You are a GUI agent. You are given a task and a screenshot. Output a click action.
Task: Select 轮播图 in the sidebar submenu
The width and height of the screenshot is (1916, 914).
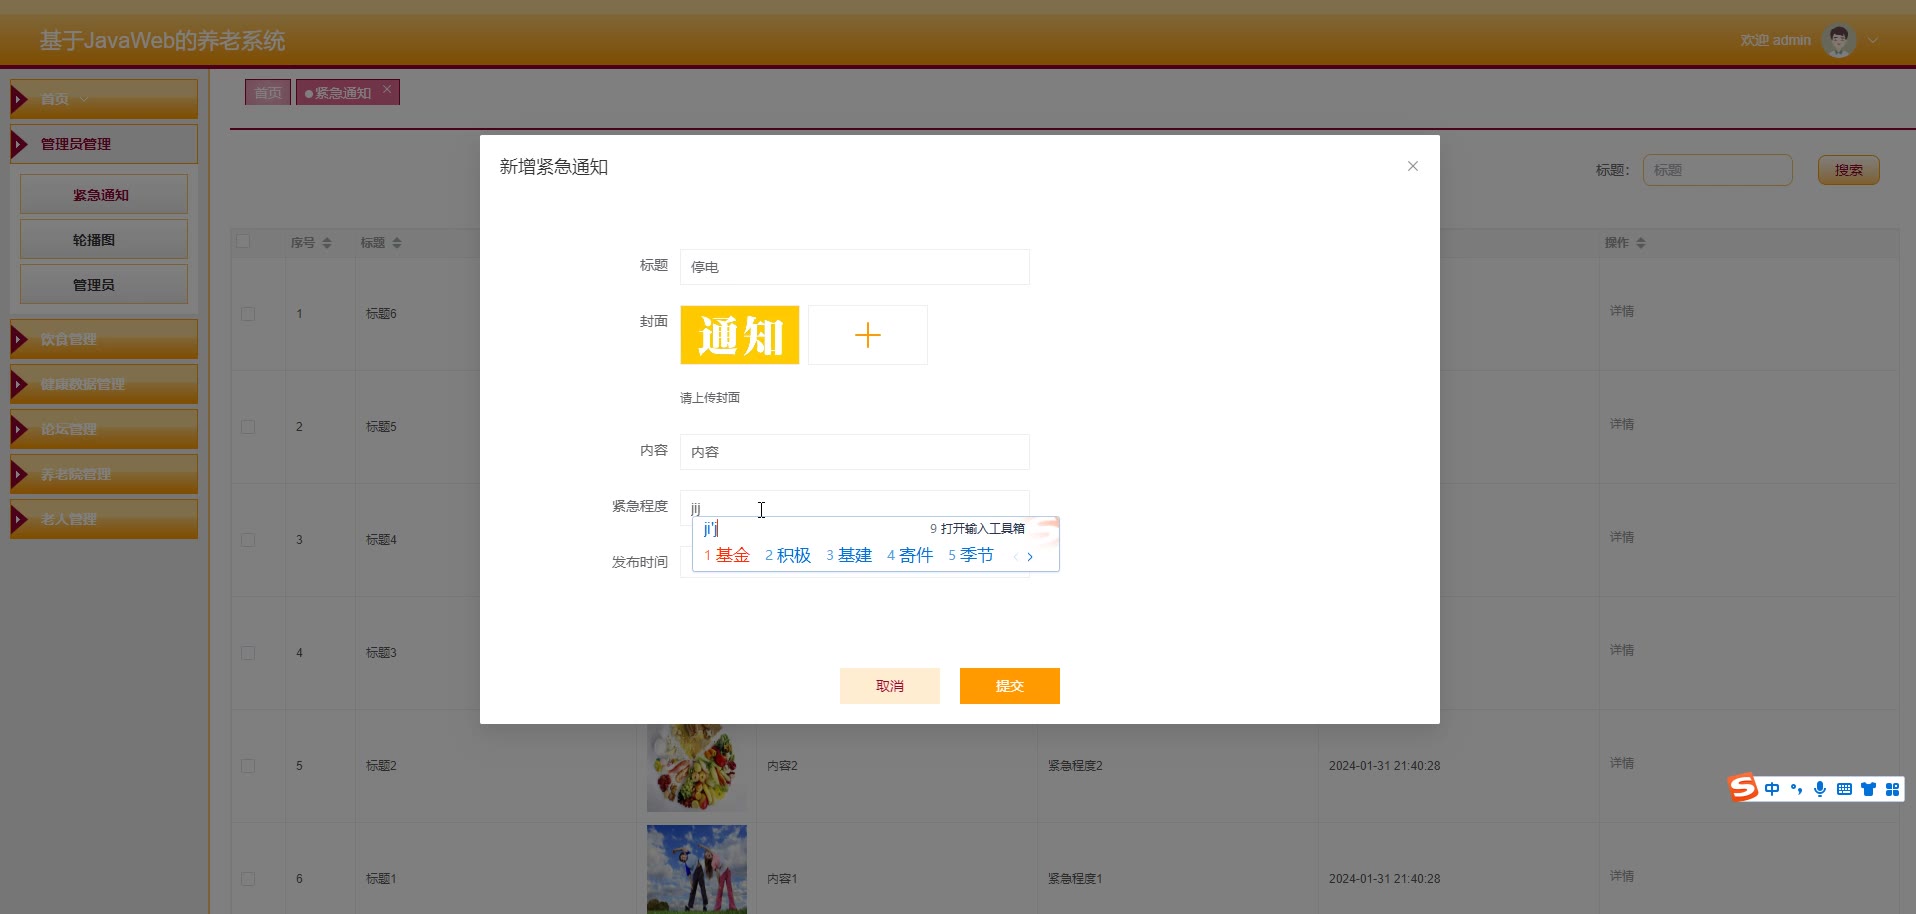(104, 240)
